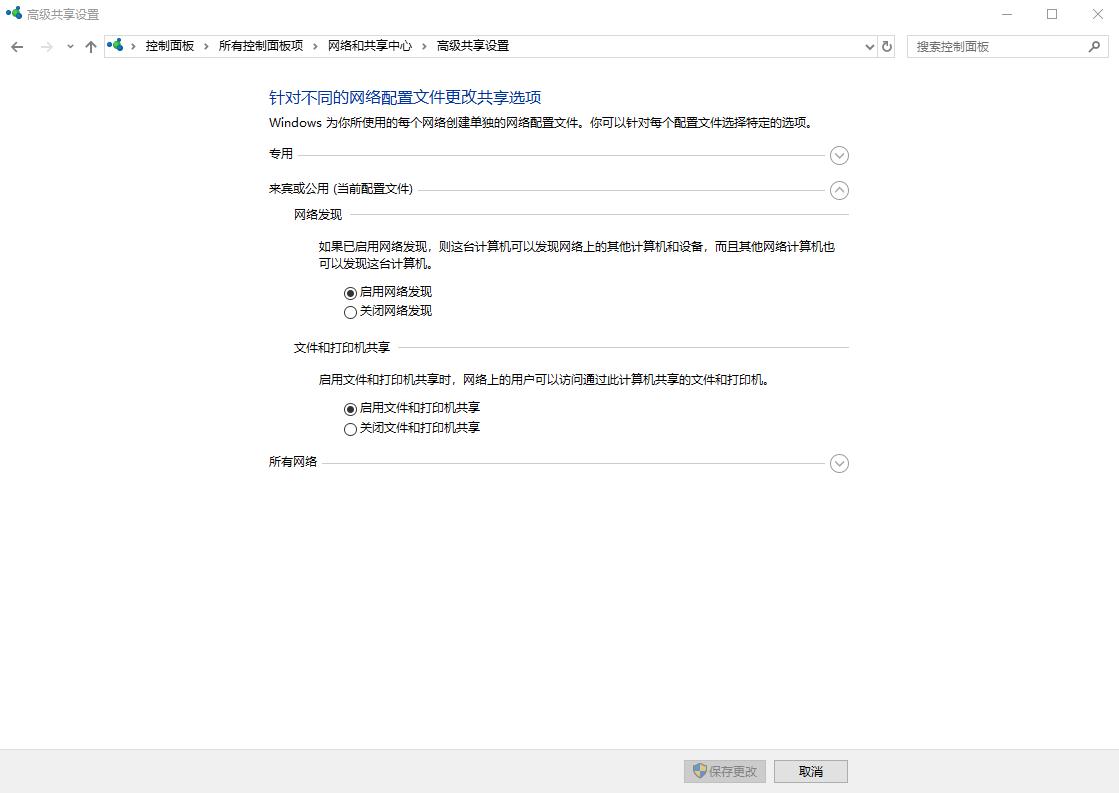Expand the 专用 profile section

[x=838, y=156]
